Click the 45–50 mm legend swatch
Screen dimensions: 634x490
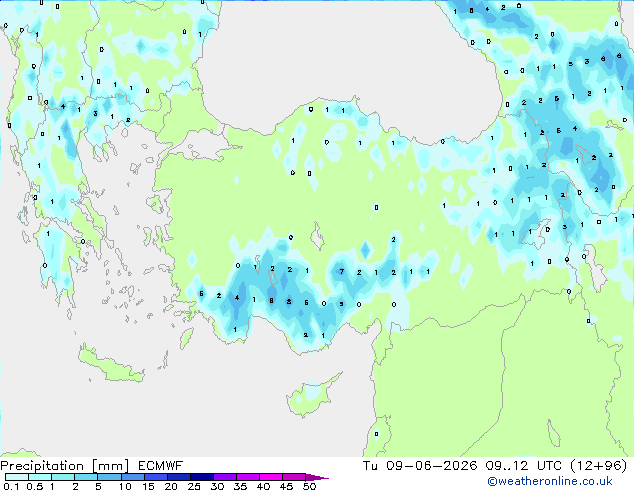(294, 477)
